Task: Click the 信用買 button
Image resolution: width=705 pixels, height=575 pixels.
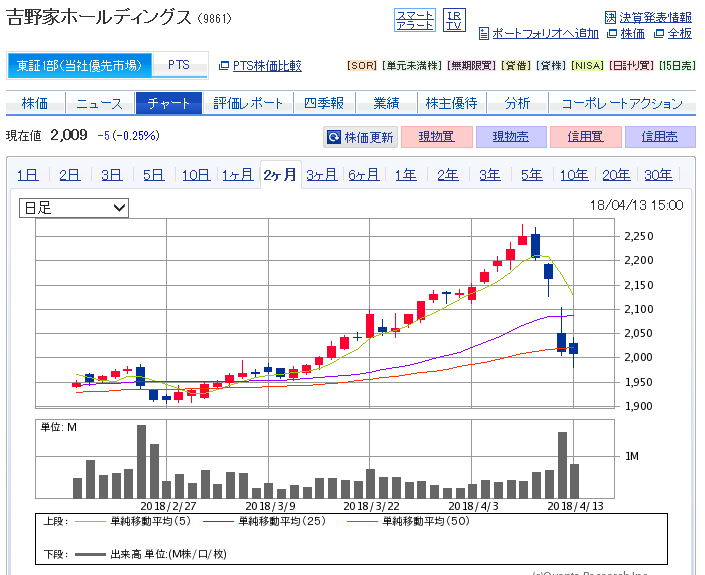Action: (x=585, y=137)
